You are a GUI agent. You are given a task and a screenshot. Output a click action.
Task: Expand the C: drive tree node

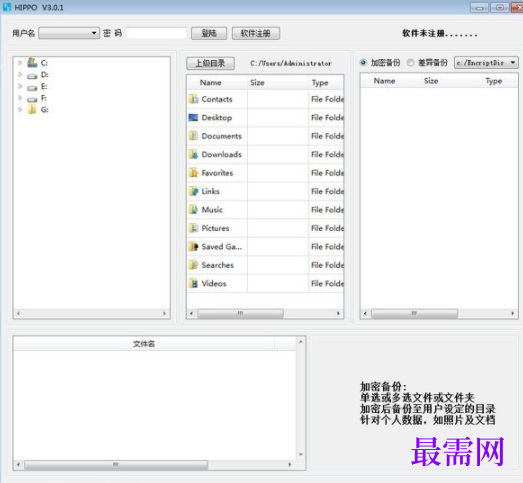click(x=20, y=63)
